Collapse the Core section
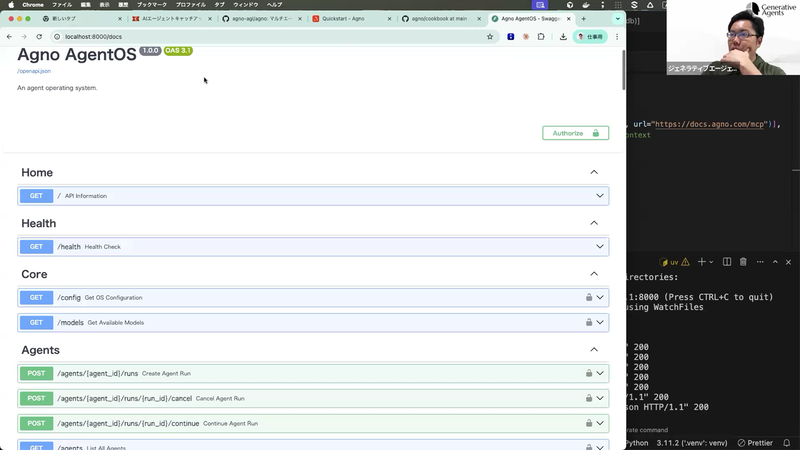 [x=594, y=274]
